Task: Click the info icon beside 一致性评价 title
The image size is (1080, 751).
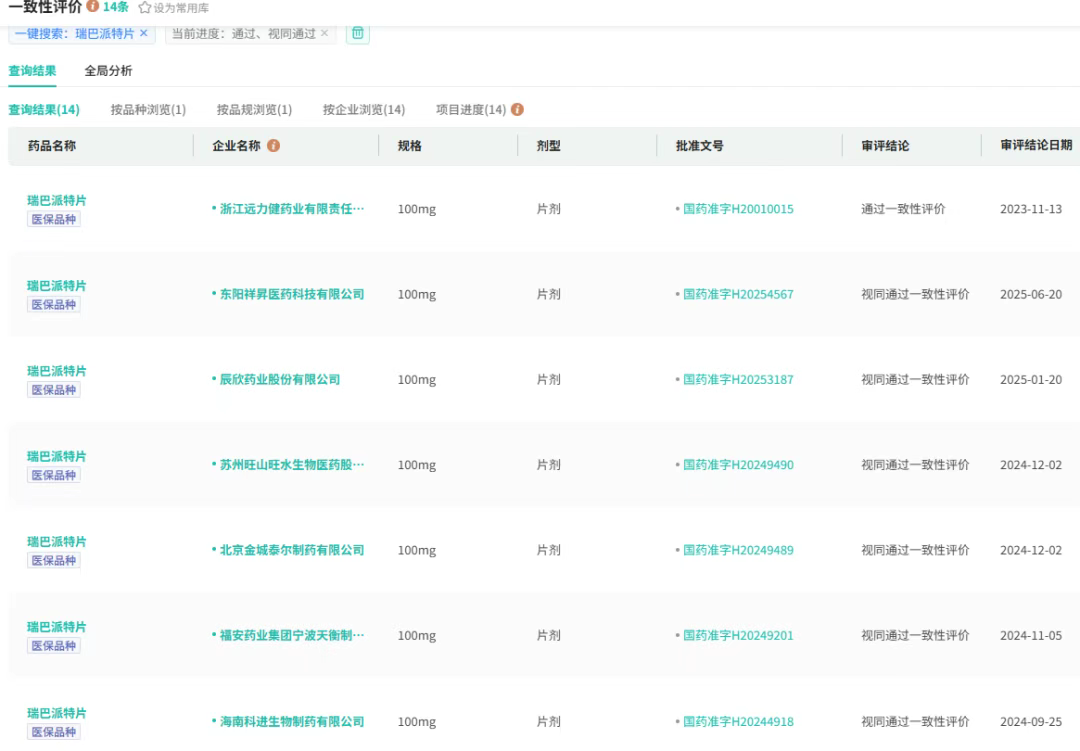Action: (92, 6)
